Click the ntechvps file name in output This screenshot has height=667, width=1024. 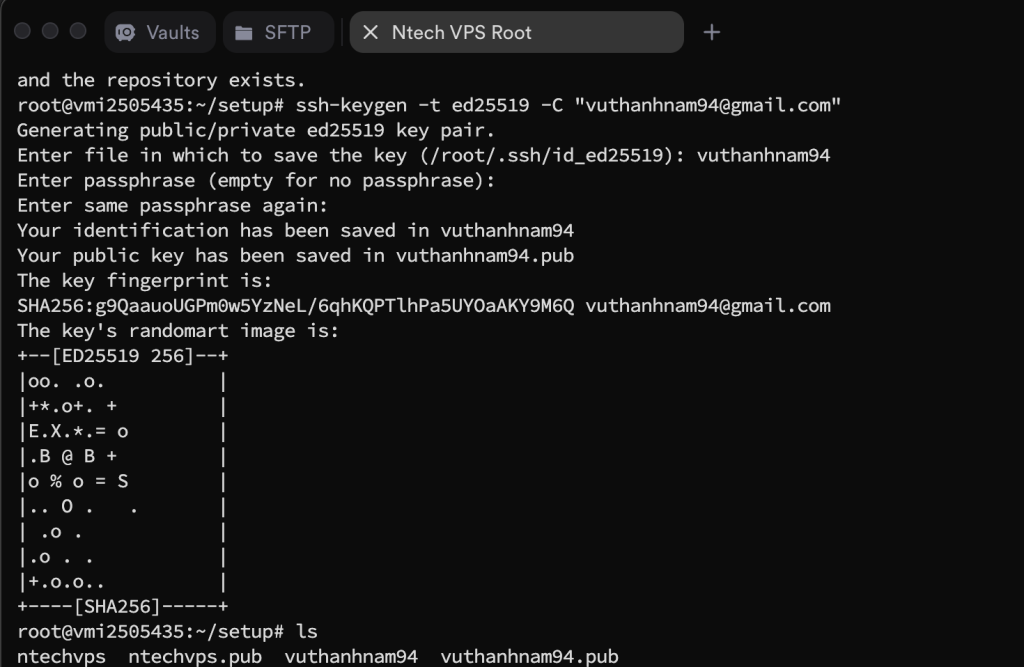point(61,657)
